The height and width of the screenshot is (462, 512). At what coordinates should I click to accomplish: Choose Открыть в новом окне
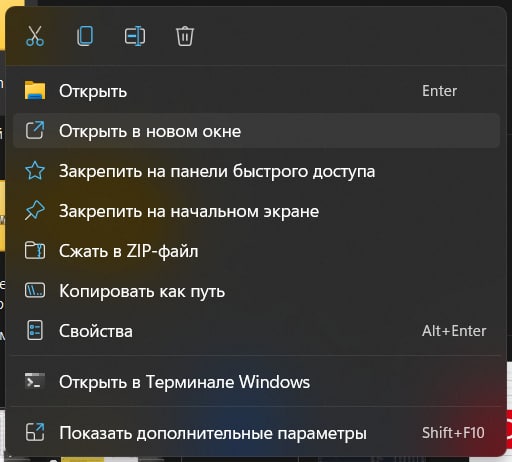(256, 131)
